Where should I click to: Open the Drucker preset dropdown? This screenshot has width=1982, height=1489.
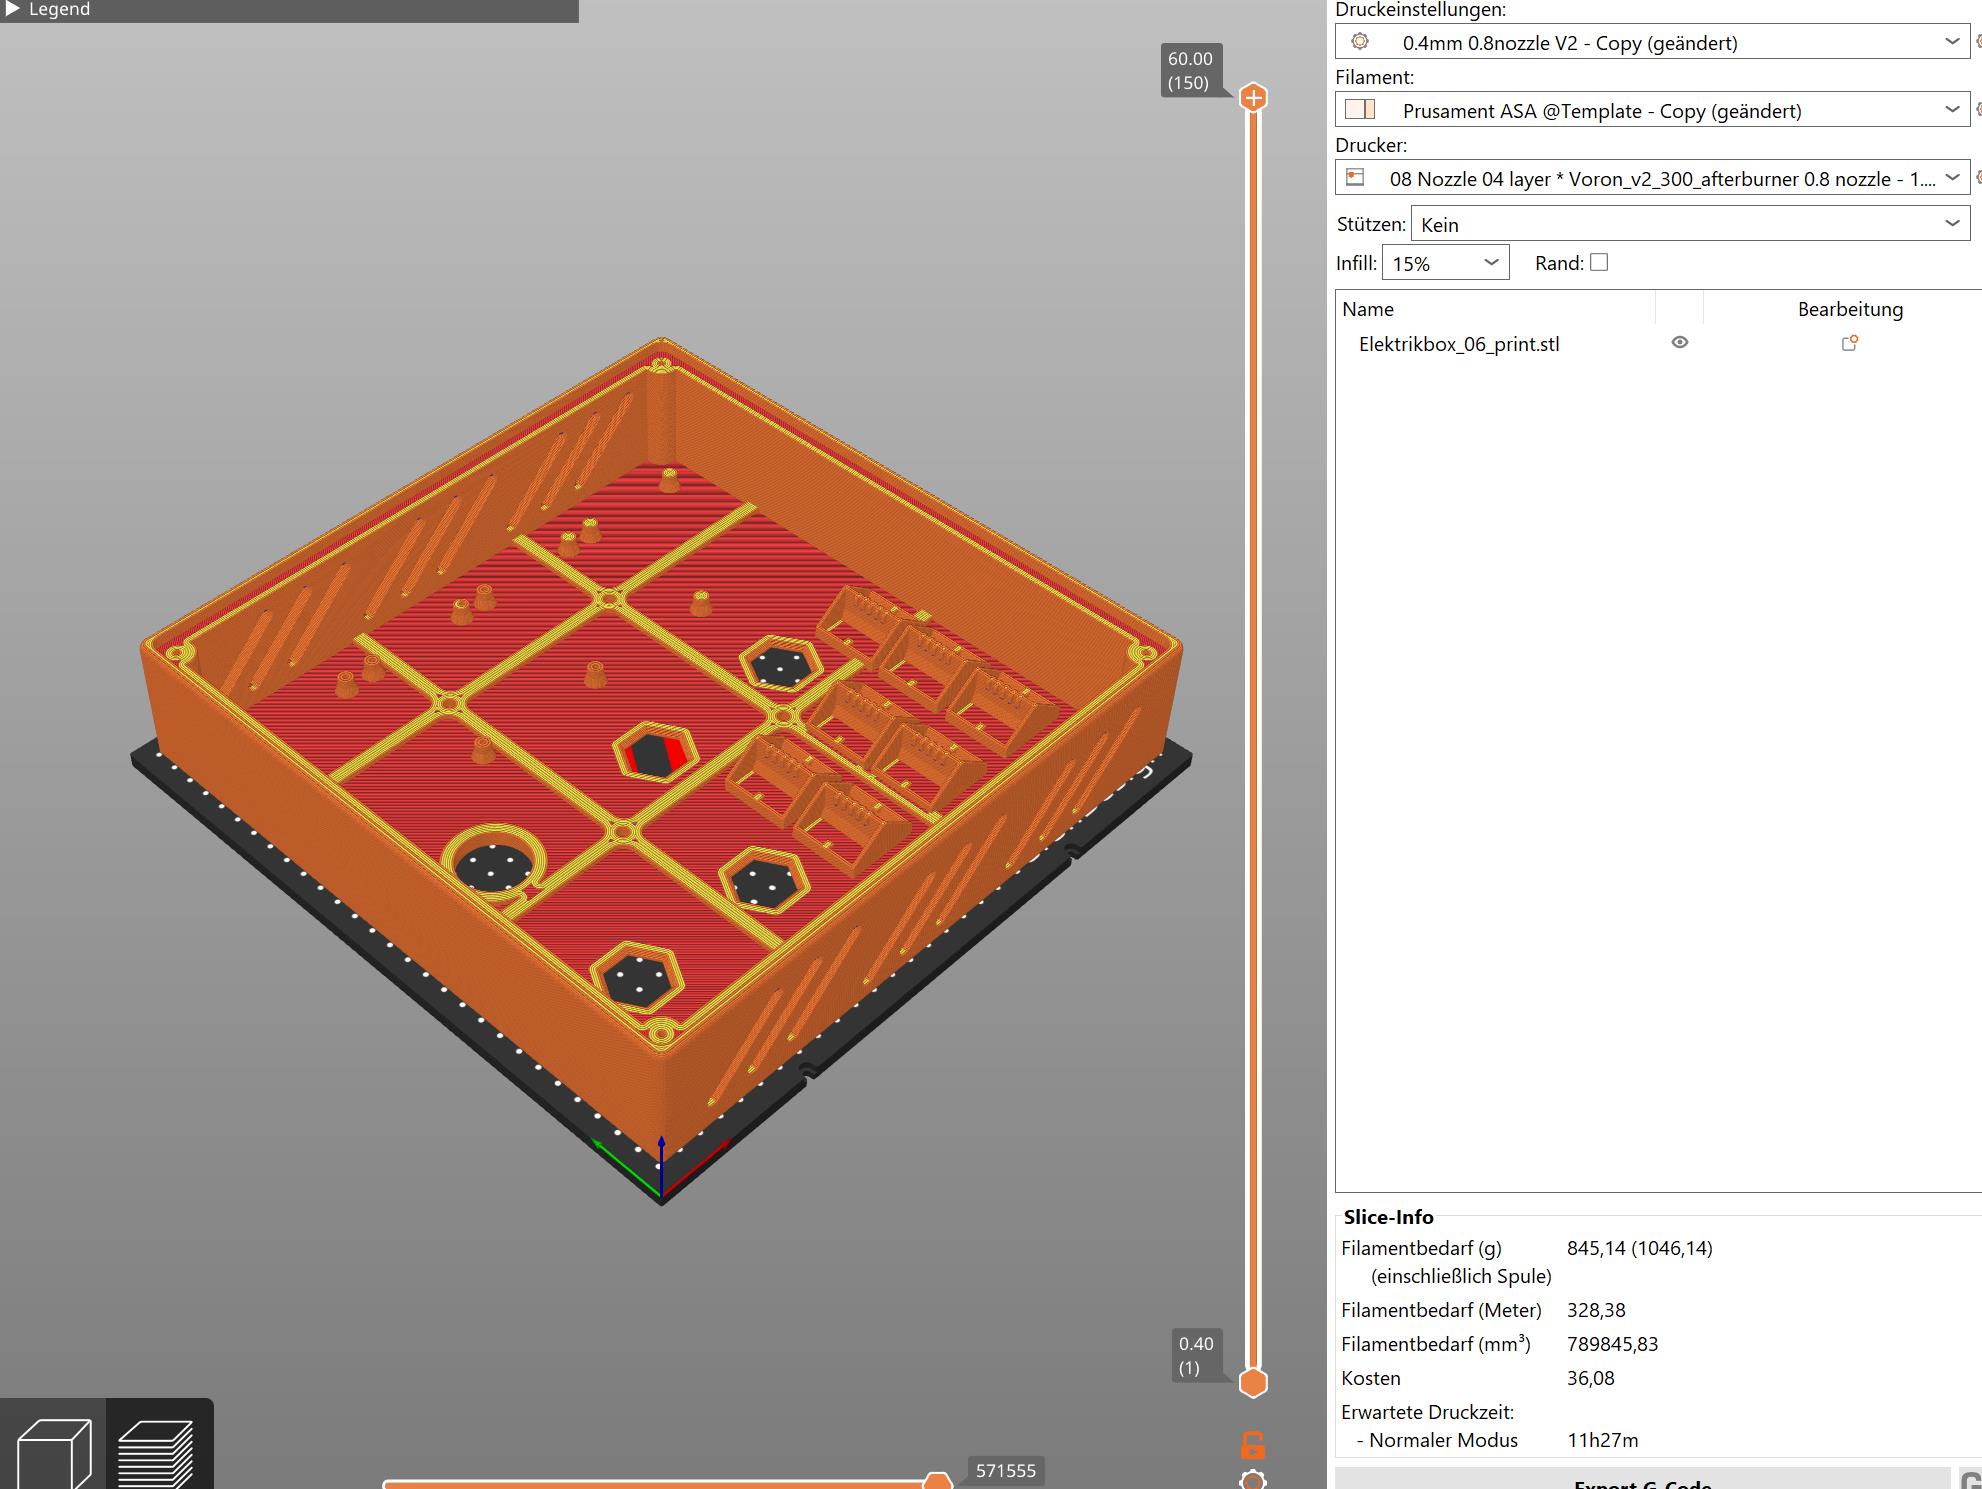point(1652,178)
